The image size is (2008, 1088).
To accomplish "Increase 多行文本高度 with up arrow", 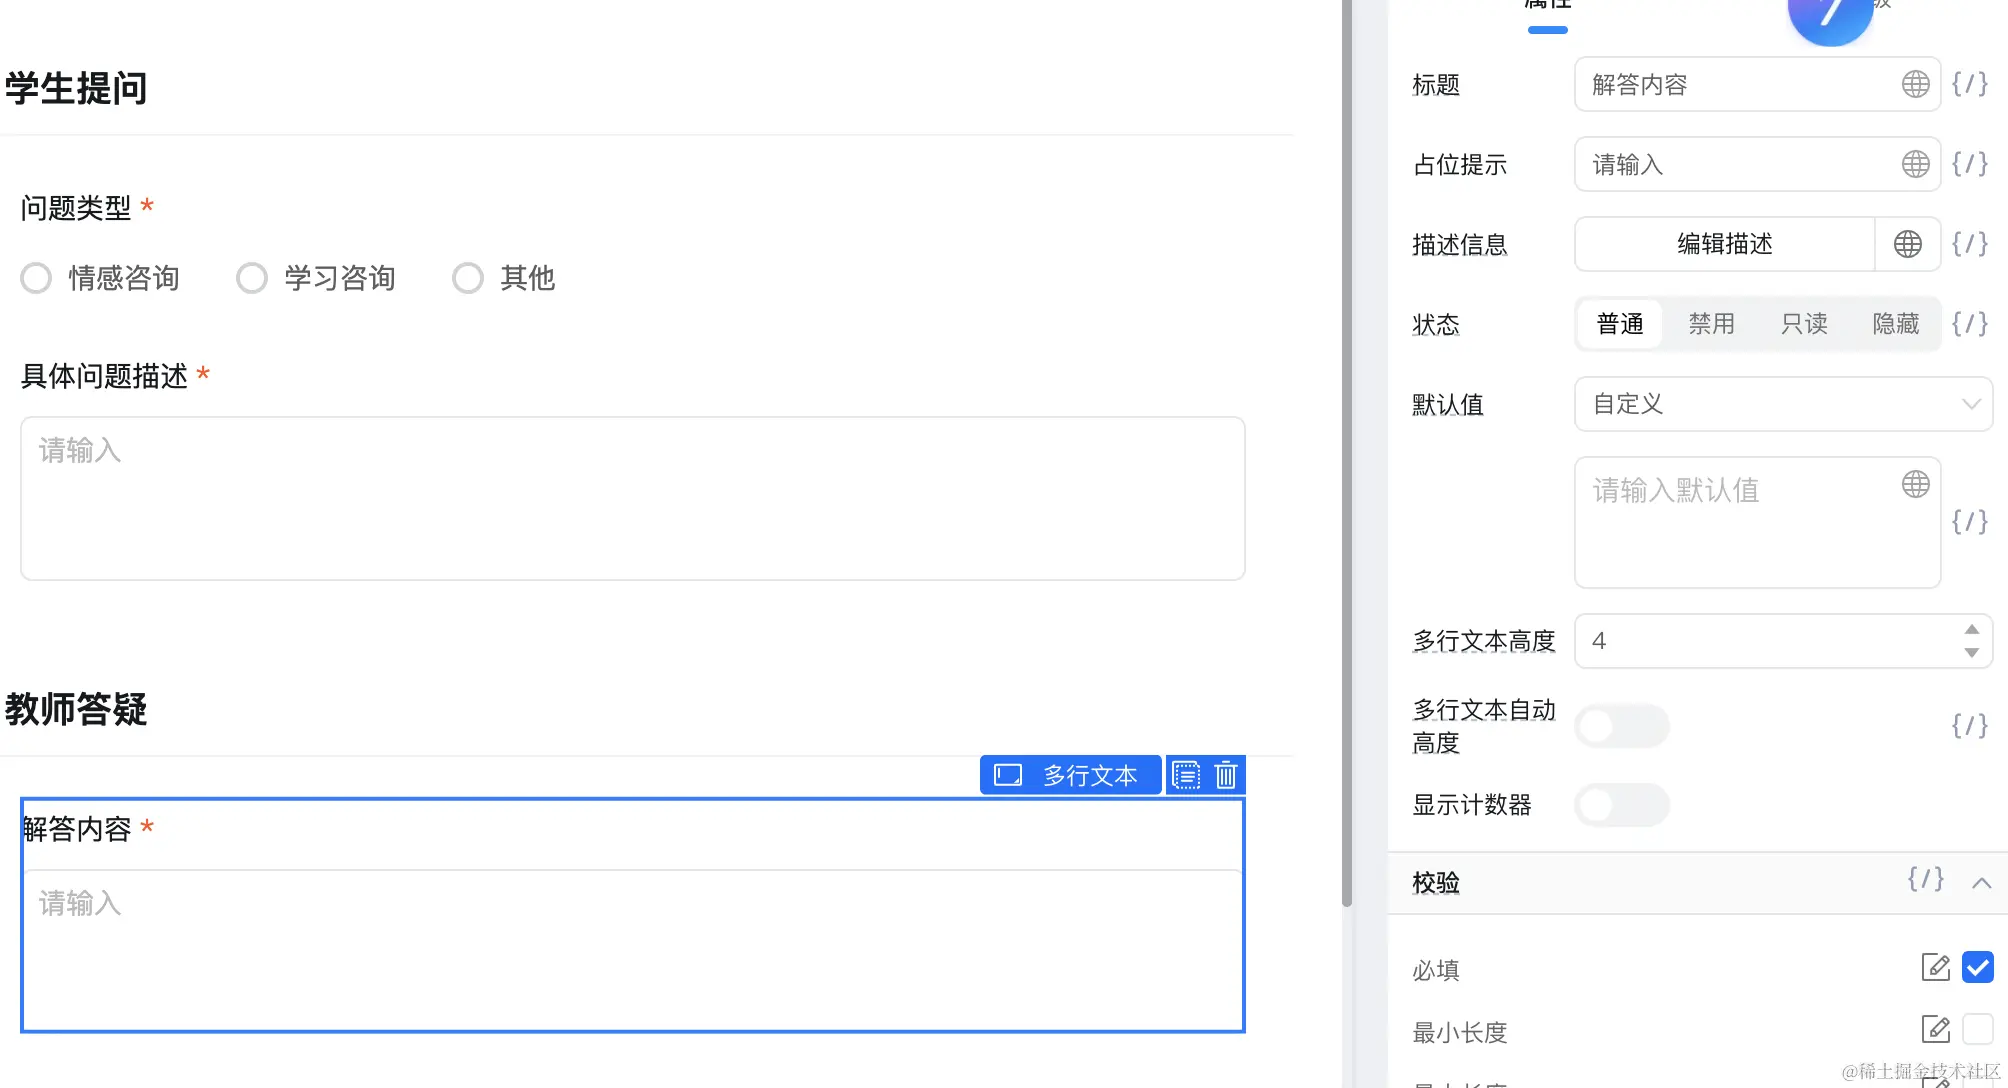I will (1971, 630).
